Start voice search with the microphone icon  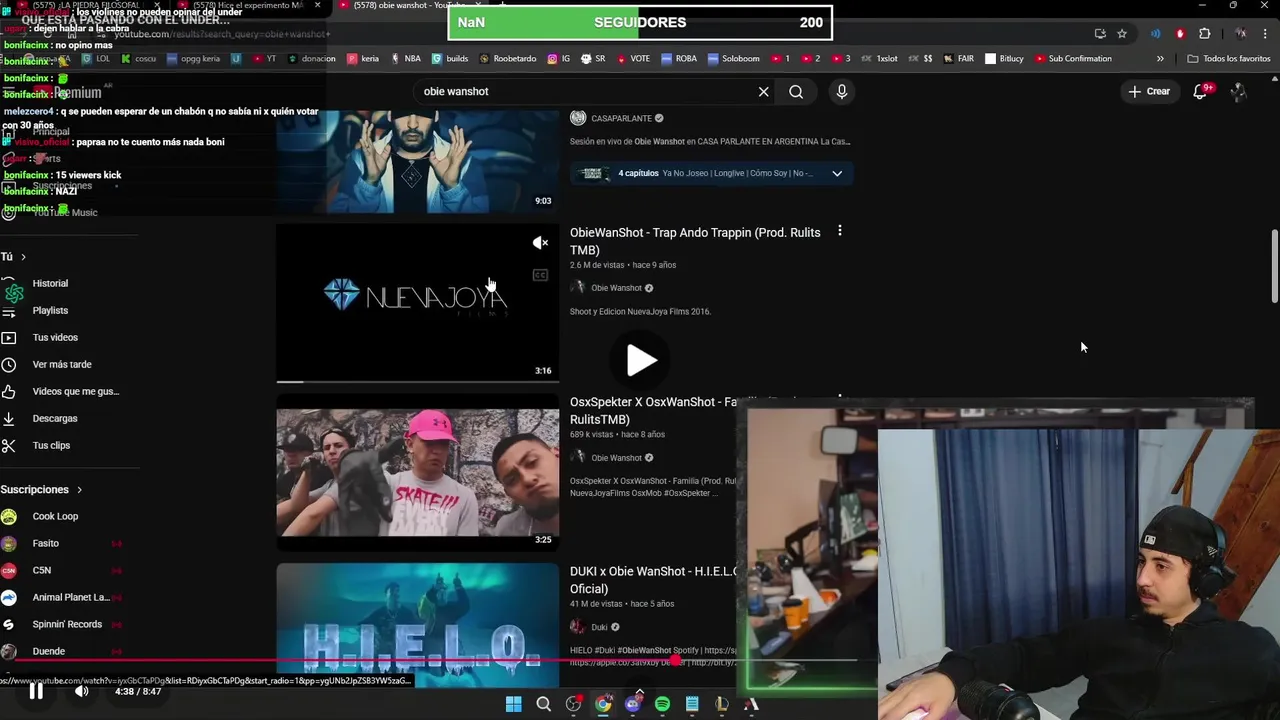(x=841, y=92)
